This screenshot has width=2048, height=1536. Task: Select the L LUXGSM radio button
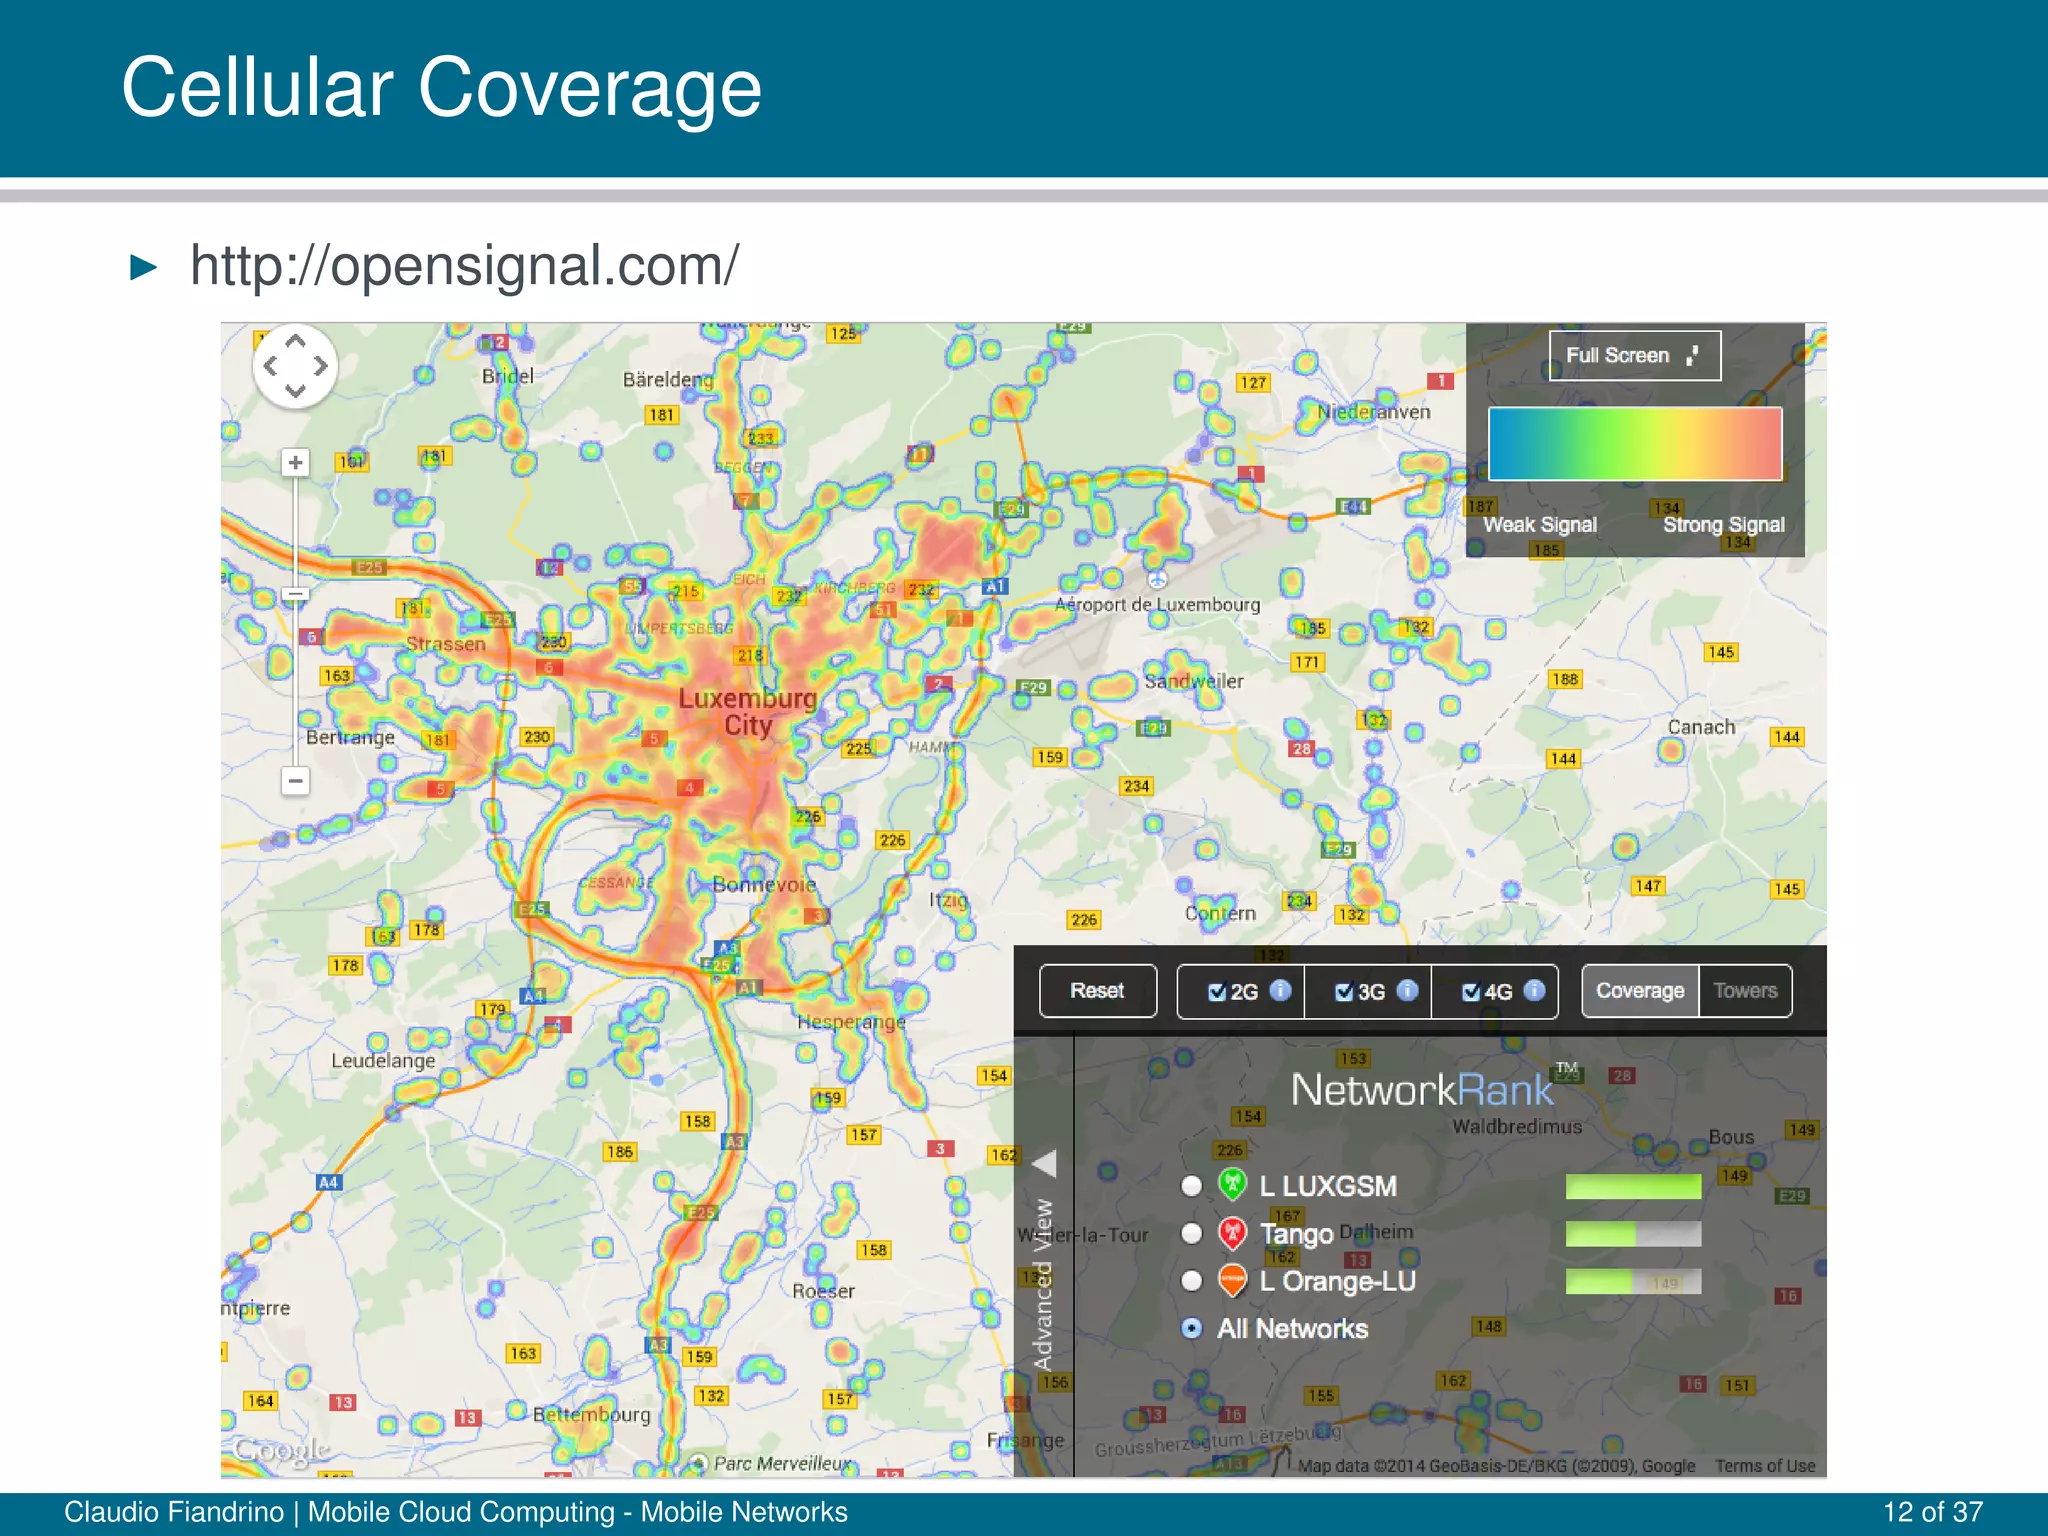coord(1191,1186)
